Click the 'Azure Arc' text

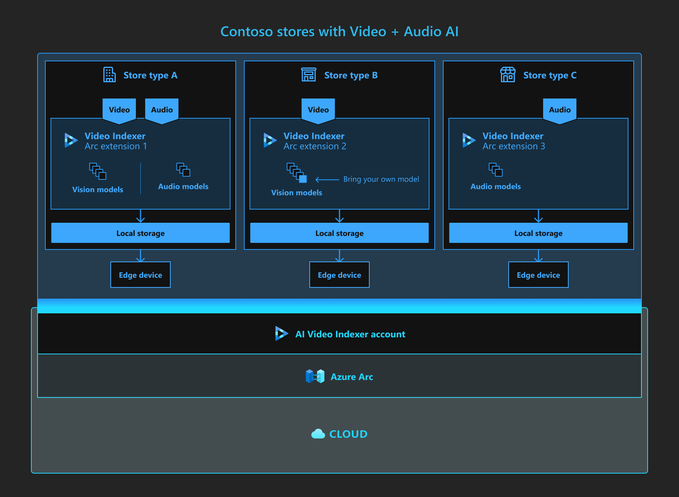[x=352, y=377]
